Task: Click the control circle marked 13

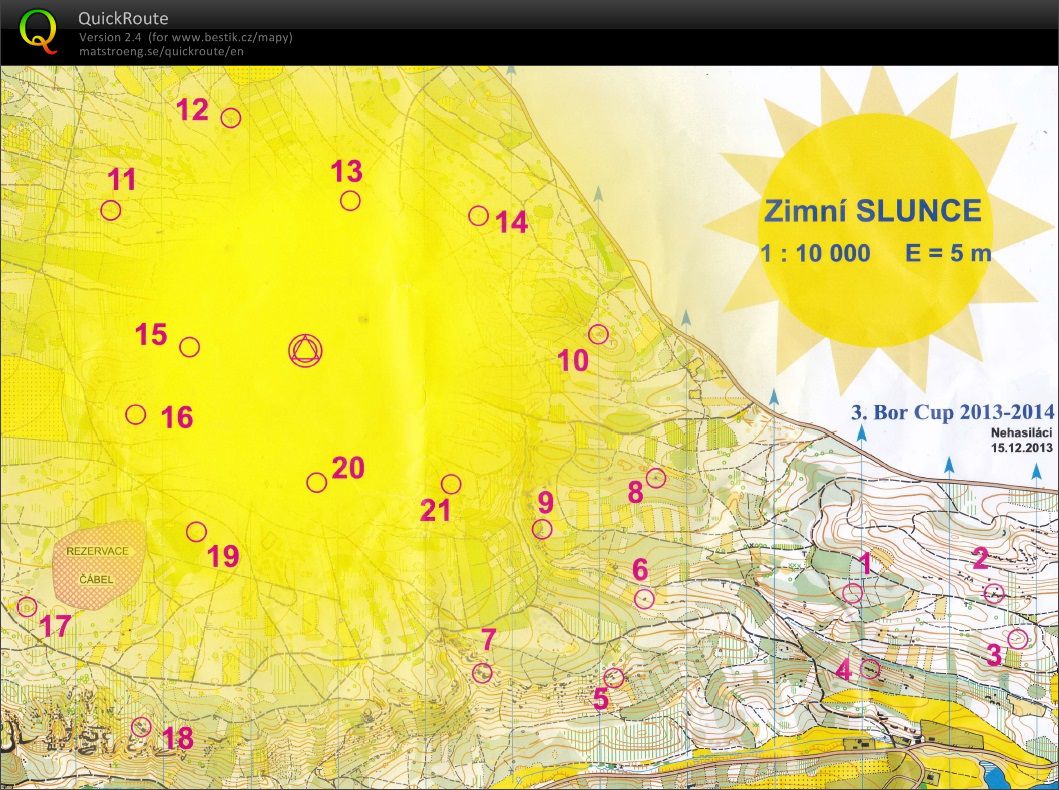Action: pos(350,201)
